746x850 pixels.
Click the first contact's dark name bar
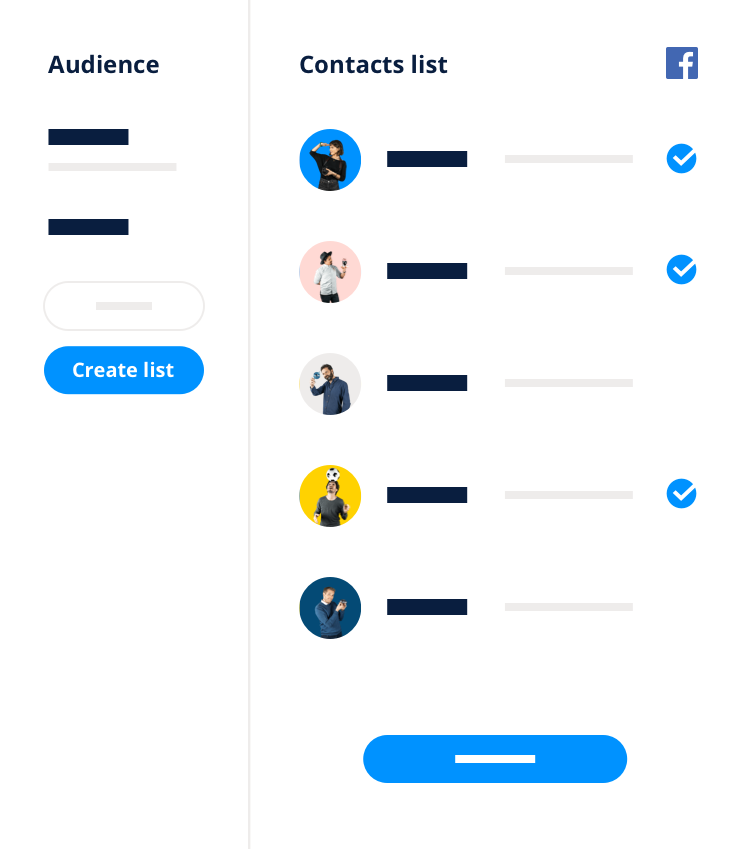[427, 159]
